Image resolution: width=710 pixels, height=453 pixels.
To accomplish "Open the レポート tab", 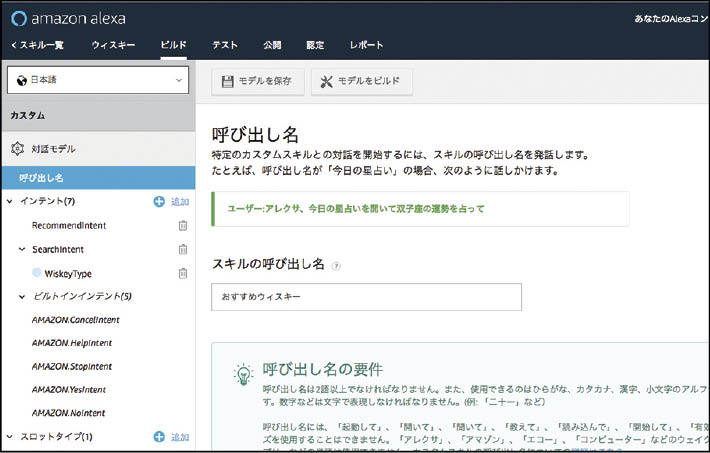I will coord(366,45).
